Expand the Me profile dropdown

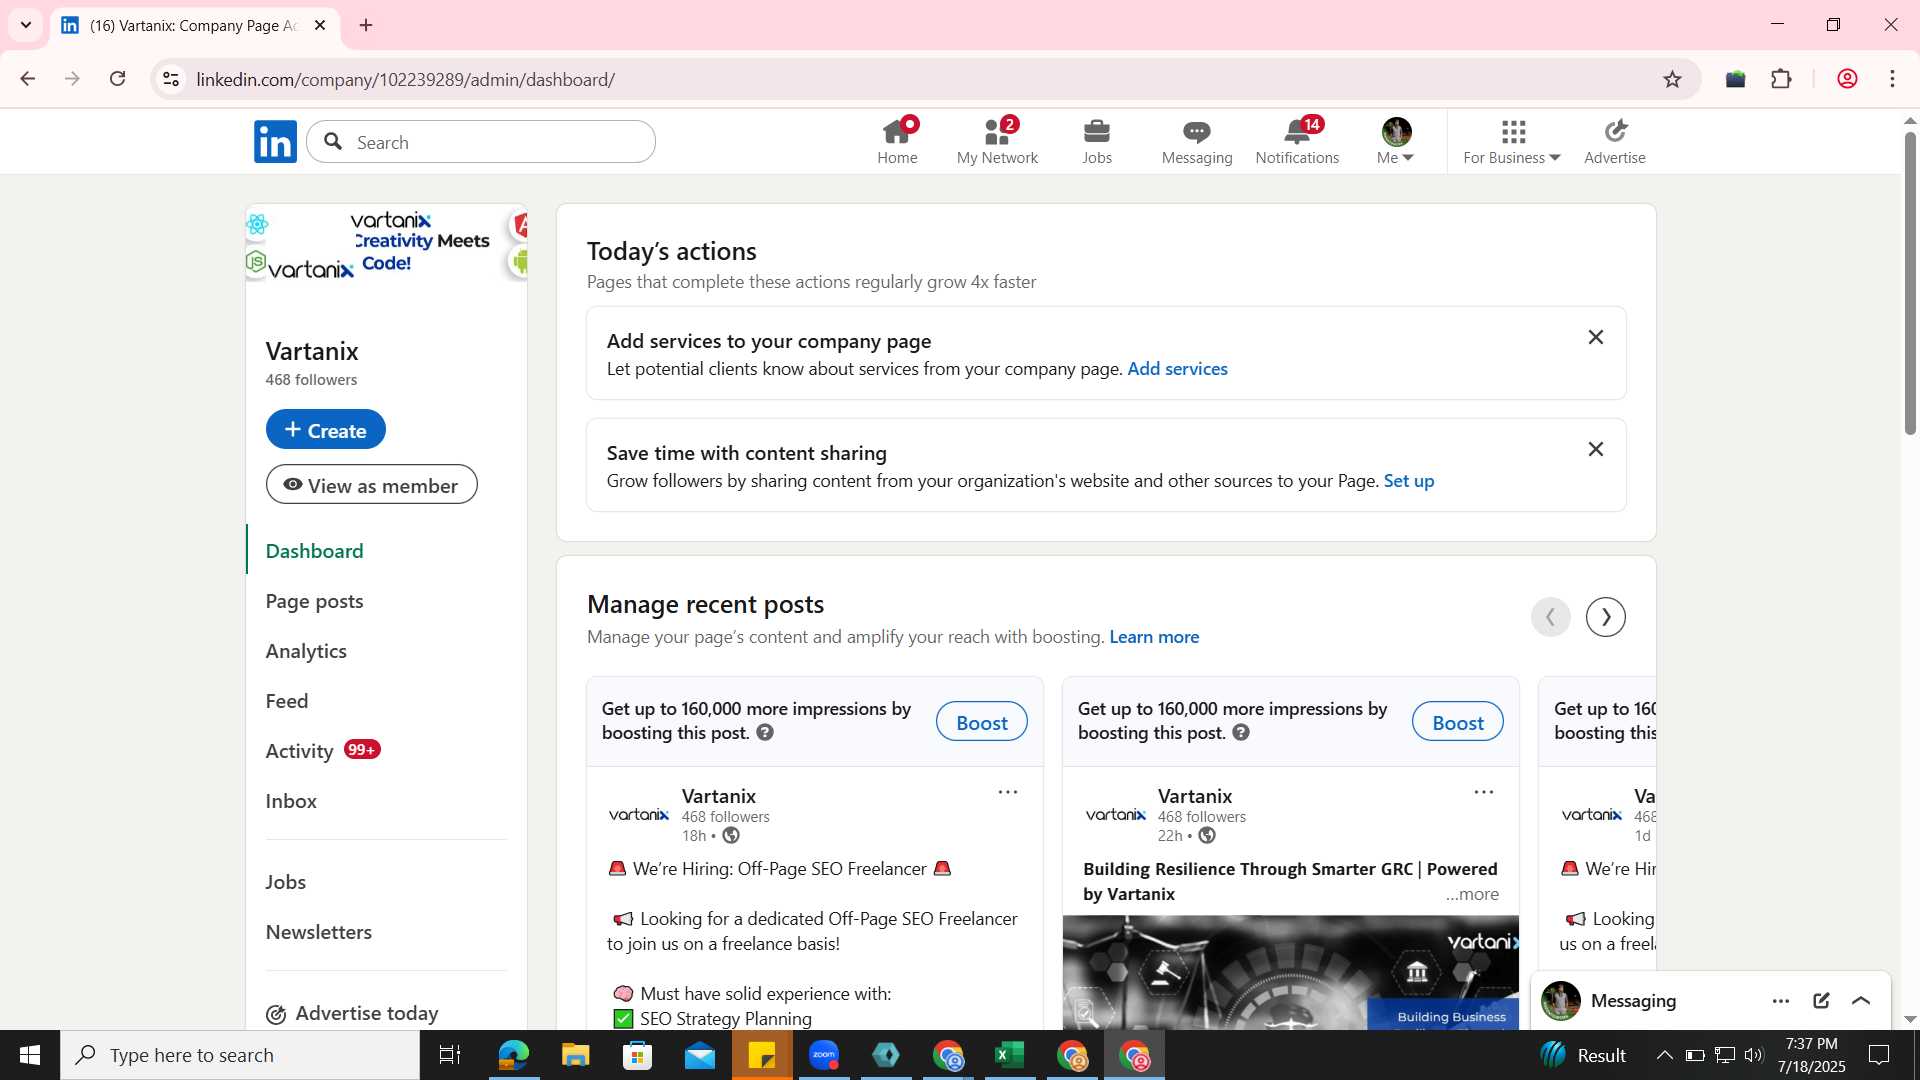pyautogui.click(x=1396, y=141)
